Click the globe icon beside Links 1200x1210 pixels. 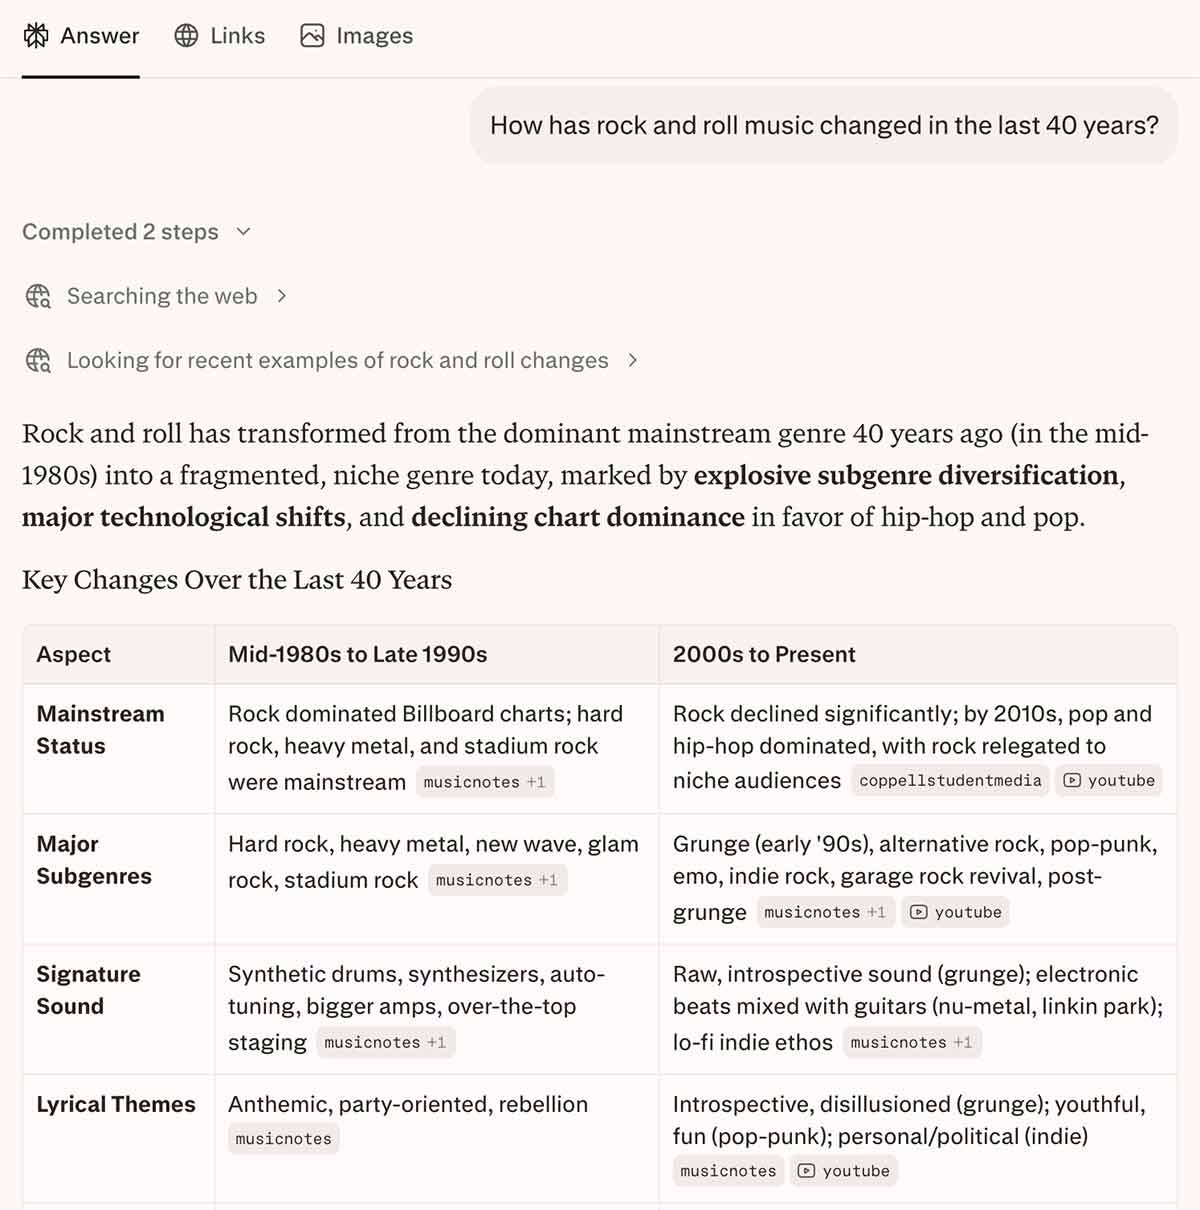(186, 36)
